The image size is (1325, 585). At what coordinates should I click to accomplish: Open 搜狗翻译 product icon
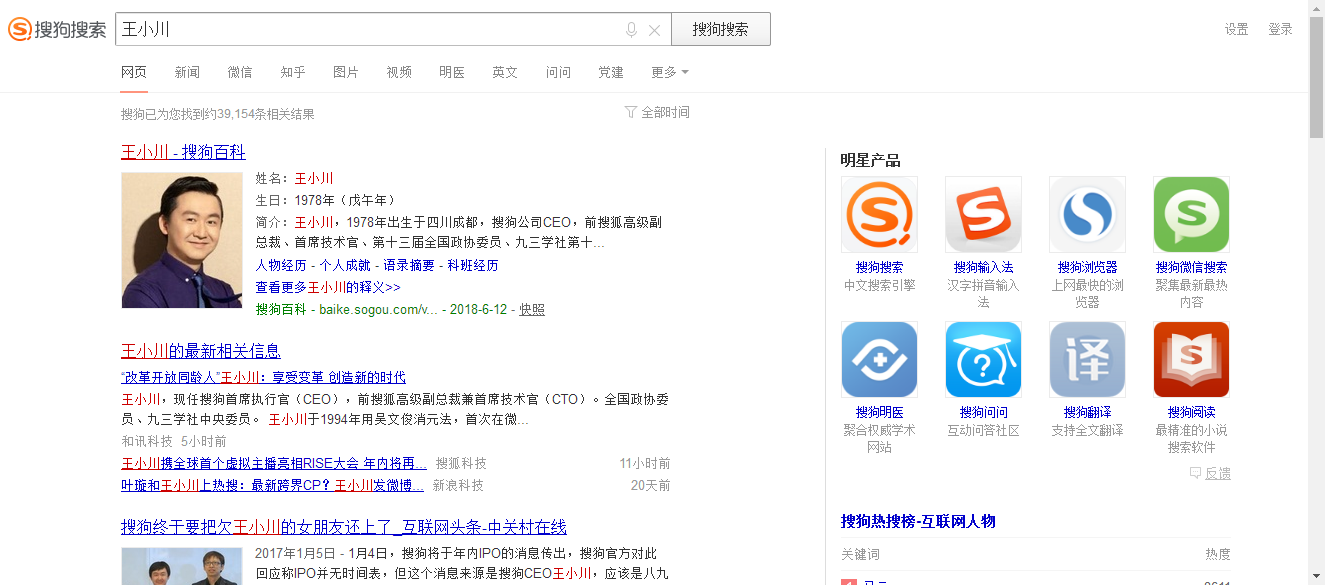pyautogui.click(x=1087, y=360)
